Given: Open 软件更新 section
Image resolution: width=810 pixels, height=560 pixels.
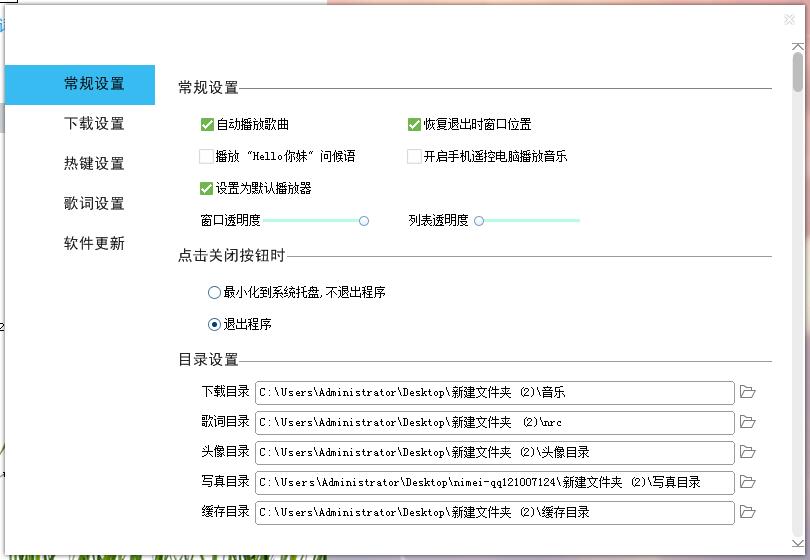Looking at the screenshot, I should (94, 244).
